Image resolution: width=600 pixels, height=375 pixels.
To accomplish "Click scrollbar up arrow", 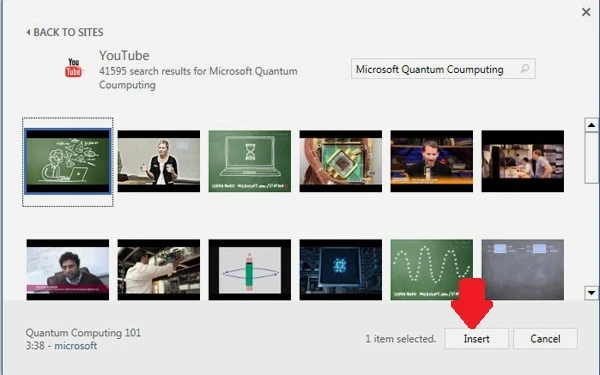I will pyautogui.click(x=591, y=125).
